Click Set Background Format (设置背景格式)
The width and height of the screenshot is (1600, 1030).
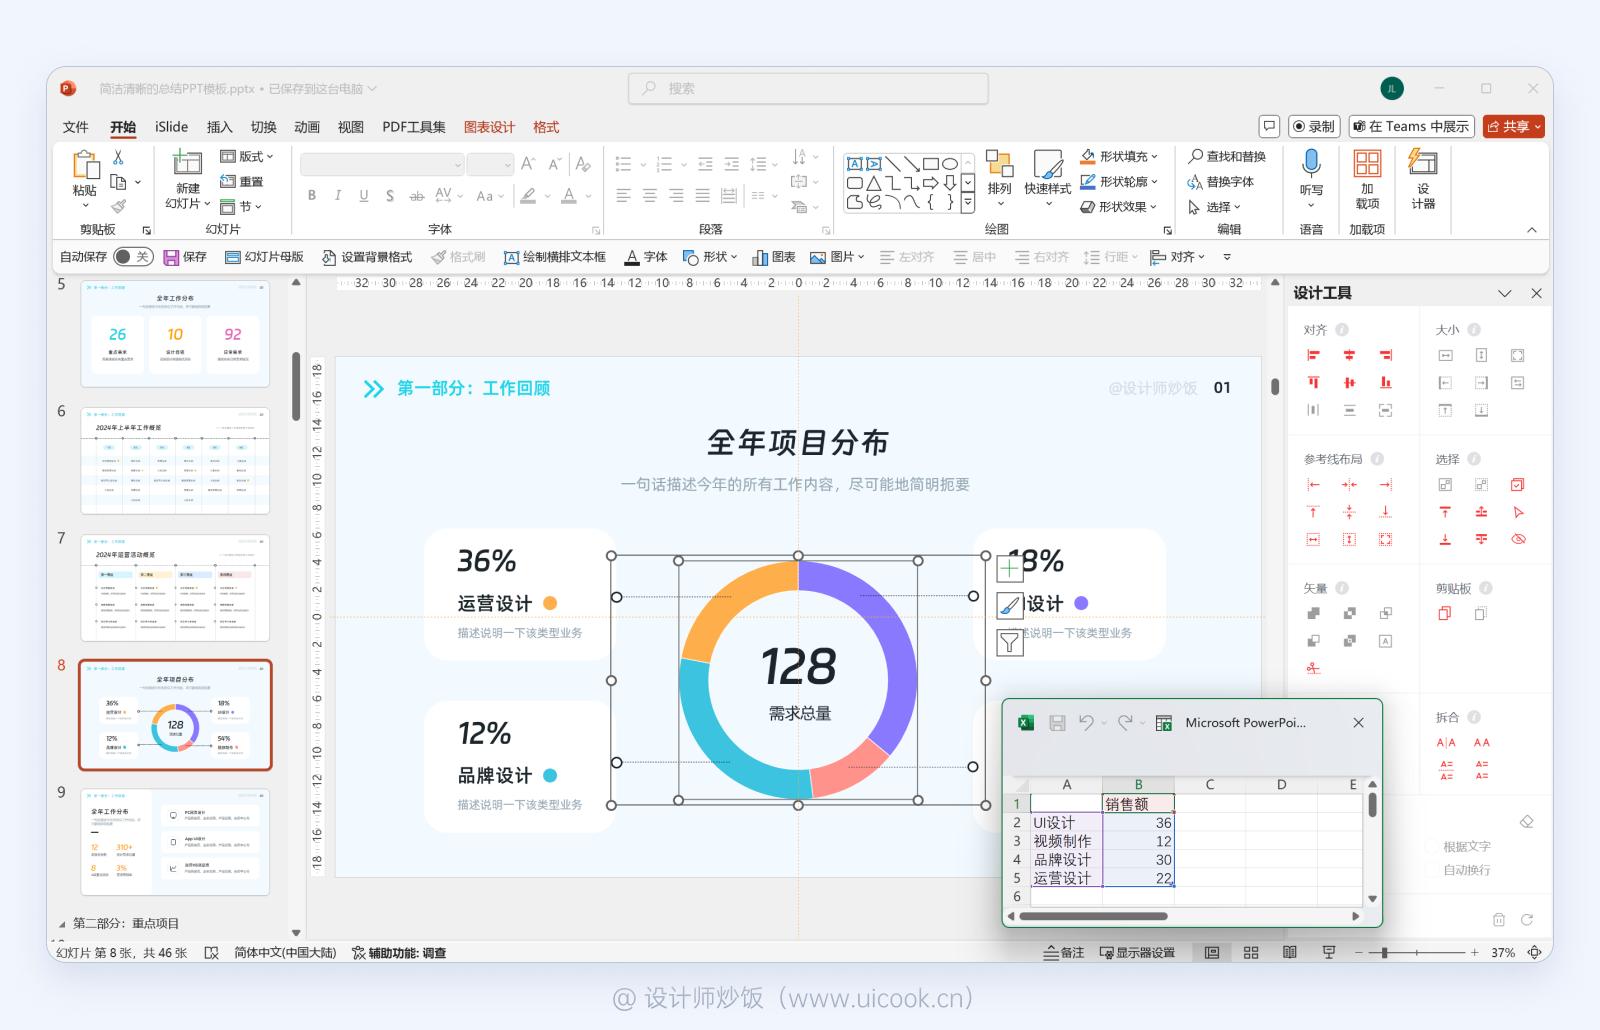(367, 257)
